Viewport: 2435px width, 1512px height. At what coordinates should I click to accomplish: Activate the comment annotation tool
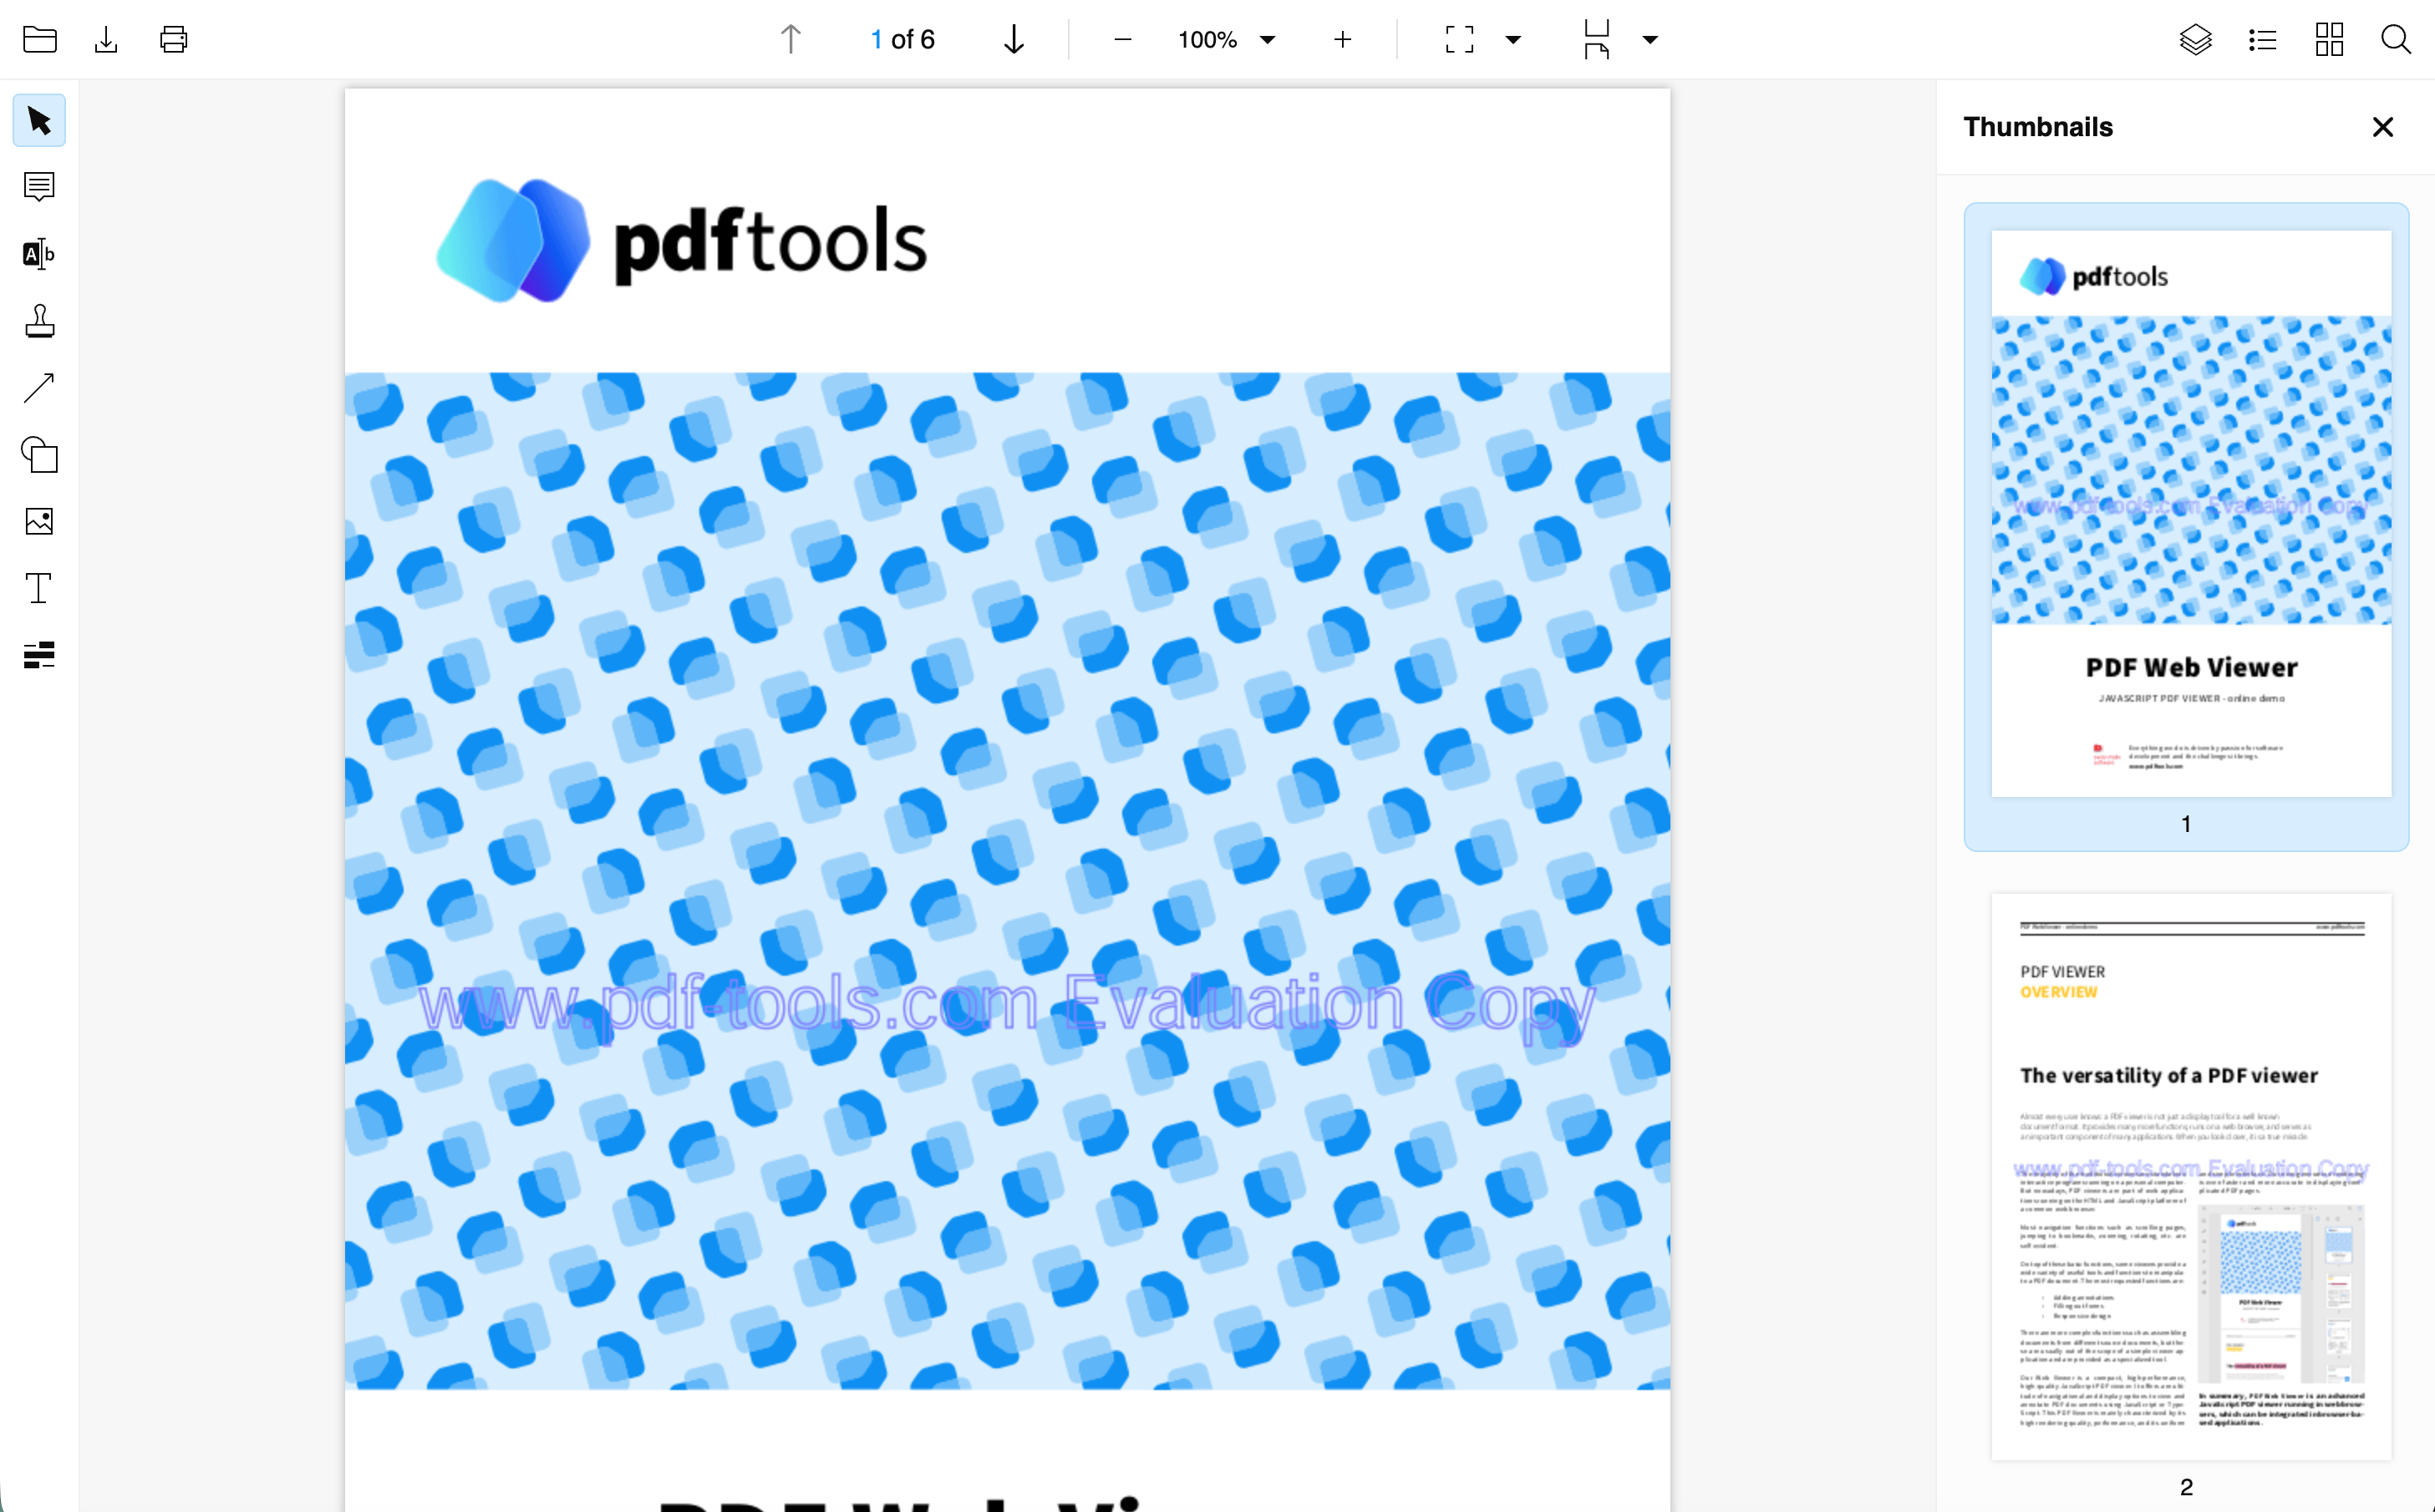pos(39,187)
